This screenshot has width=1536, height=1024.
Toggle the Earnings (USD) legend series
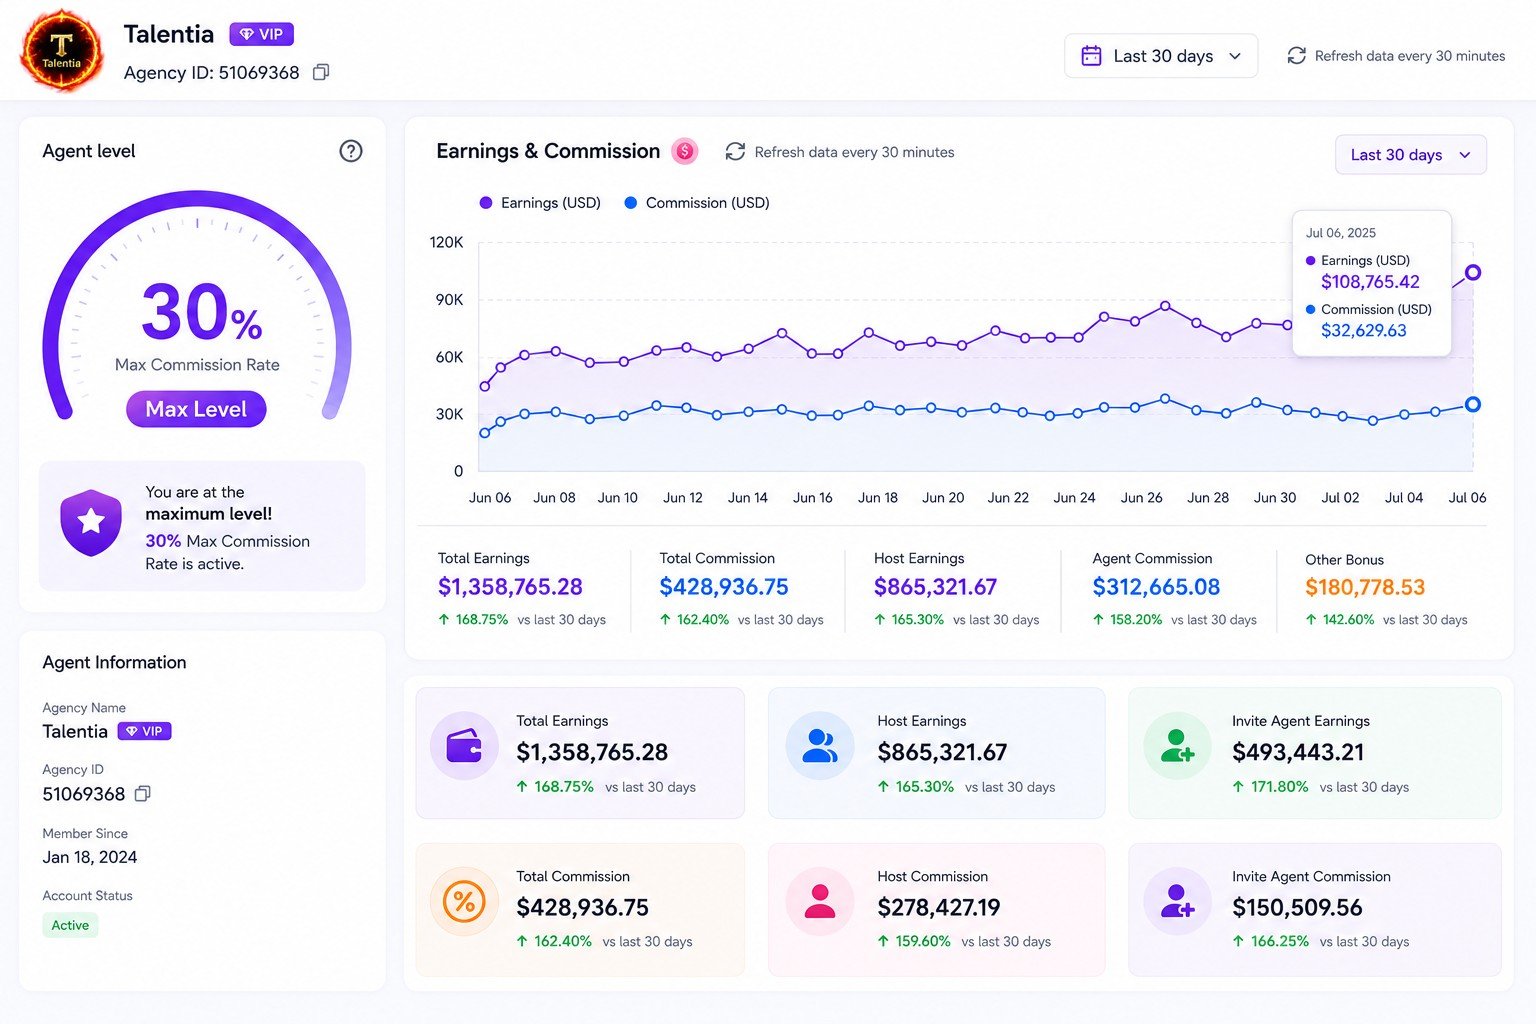point(540,203)
